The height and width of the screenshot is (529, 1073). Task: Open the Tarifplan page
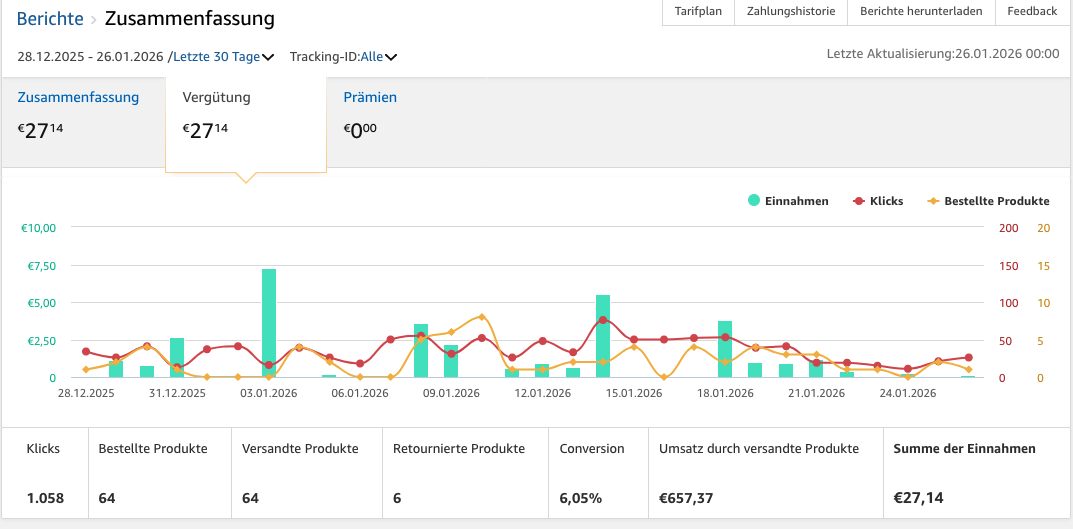pyautogui.click(x=697, y=11)
